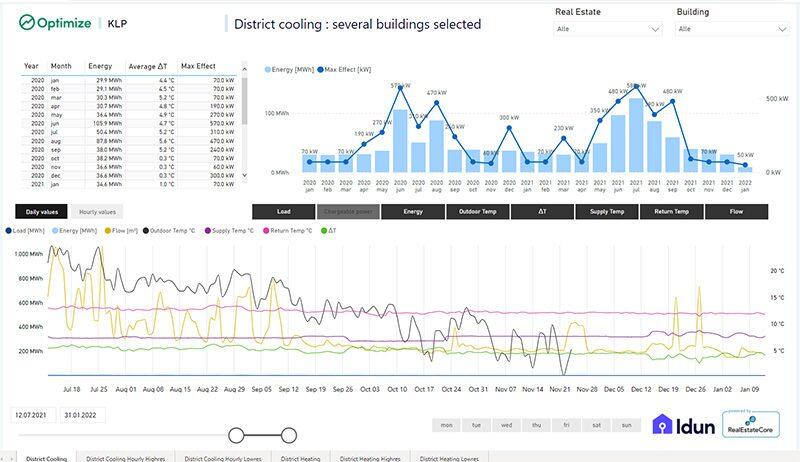The height and width of the screenshot is (462, 800).
Task: Select the 2021 jul bar in chart
Action: pyautogui.click(x=636, y=135)
